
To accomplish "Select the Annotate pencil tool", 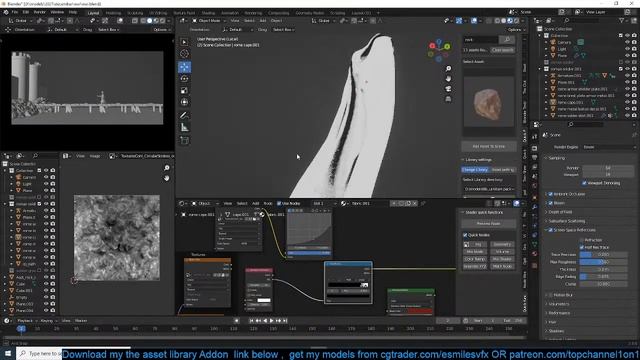I will tap(184, 116).
